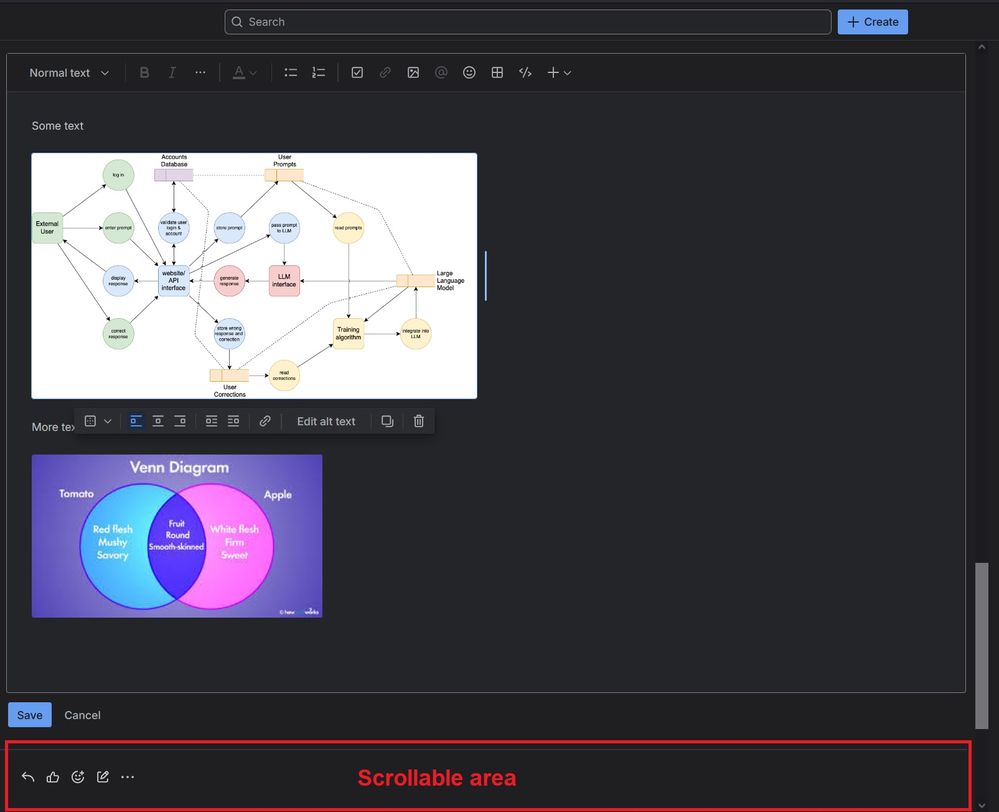Click the image resize handle on flowchart
This screenshot has width=999, height=812.
tap(485, 275)
